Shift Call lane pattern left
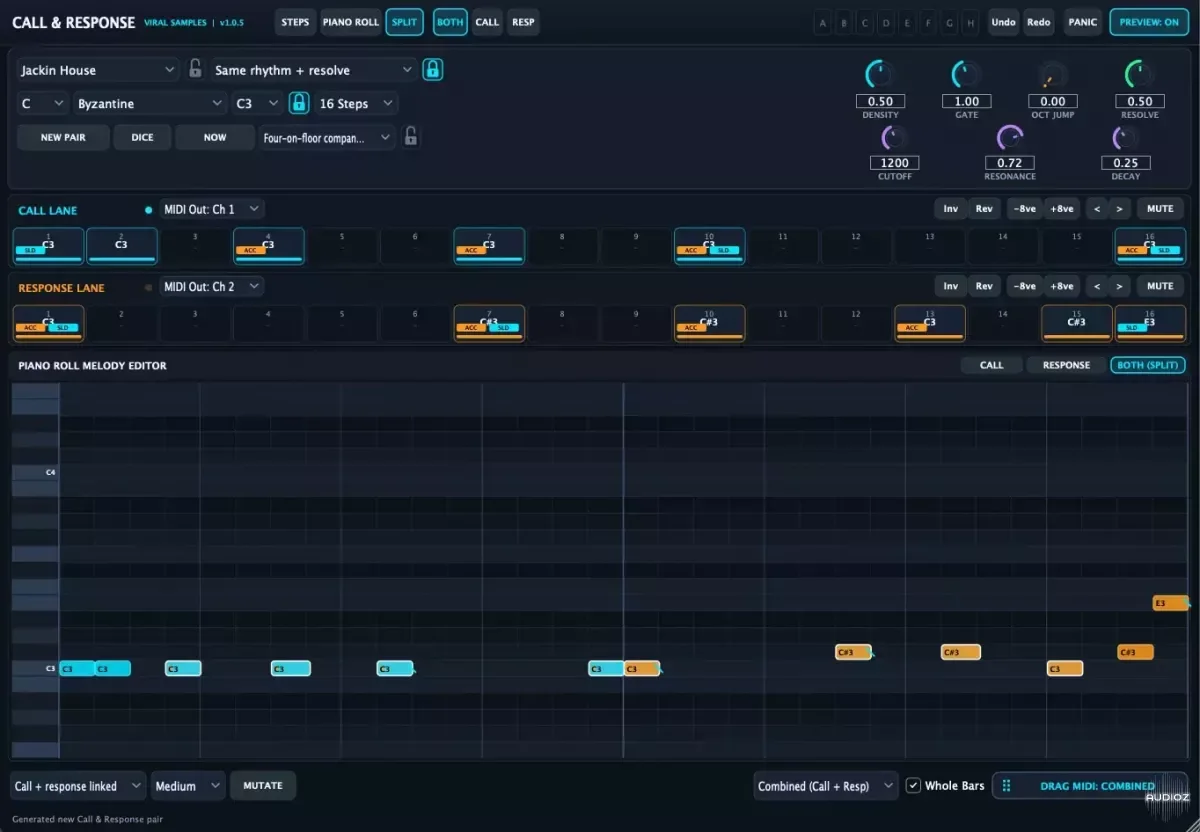This screenshot has width=1200, height=832. point(1097,209)
